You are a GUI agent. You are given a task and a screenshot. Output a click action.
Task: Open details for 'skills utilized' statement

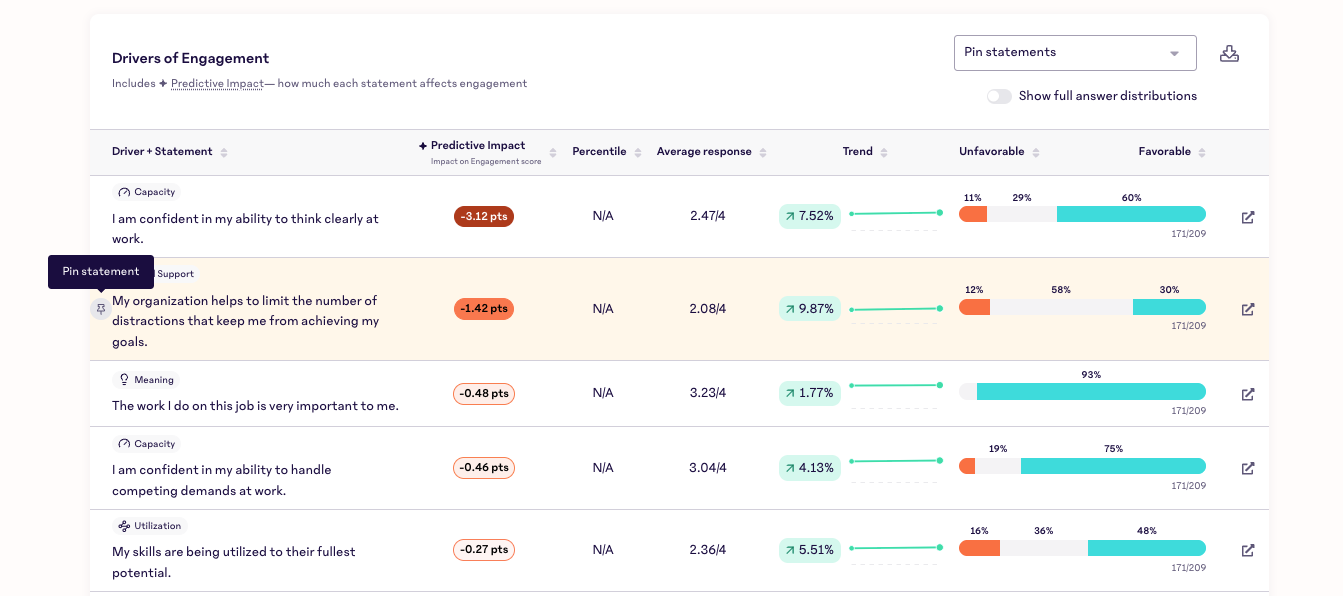tap(1247, 550)
